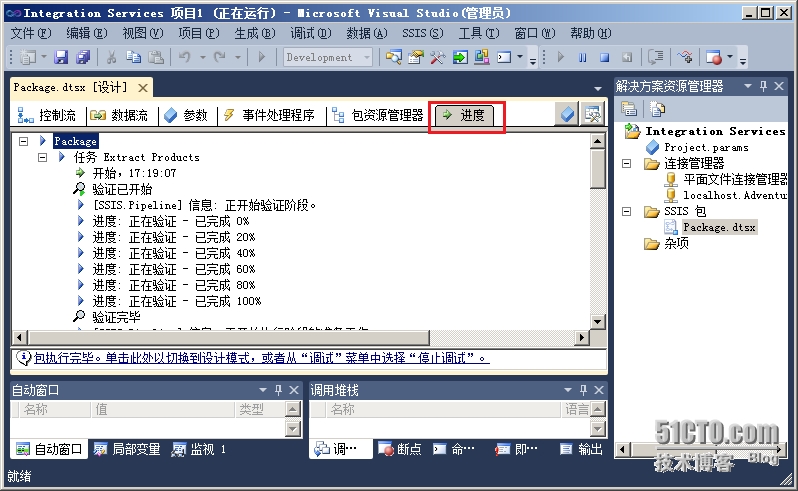Click the Show All Files icon in Solution Explorer

(x=657, y=109)
